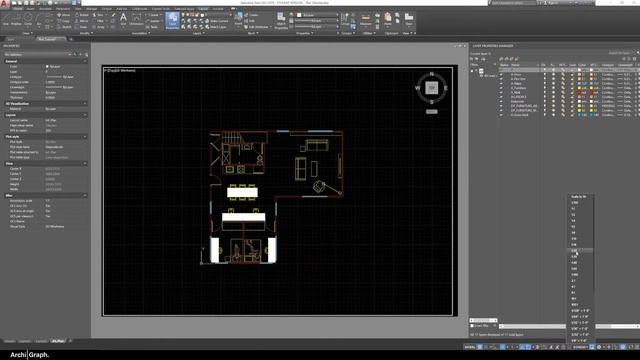Click Match Properties in the ribbon

pyautogui.click(x=281, y=20)
